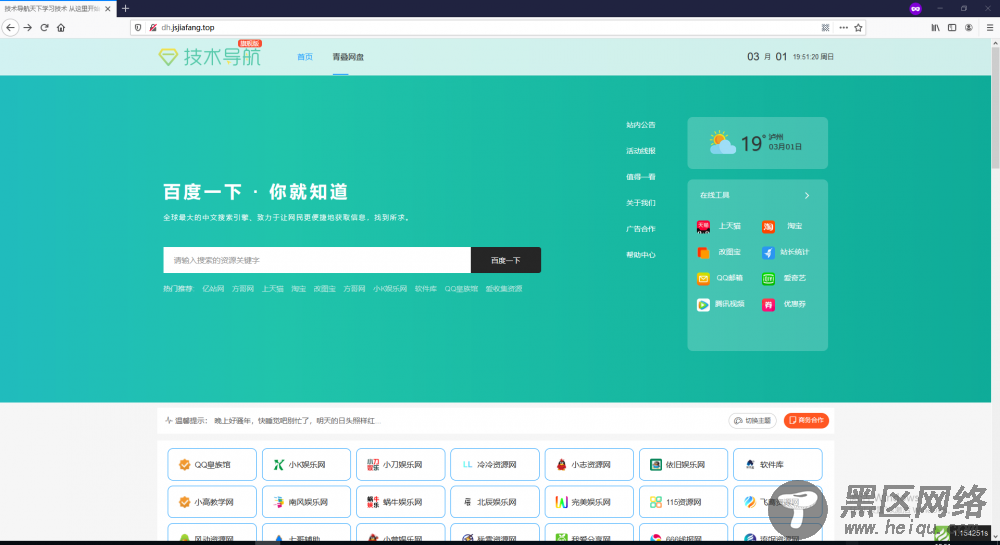Open the 115资源网 site card
Screen dimensions: 1000x545
point(683,502)
